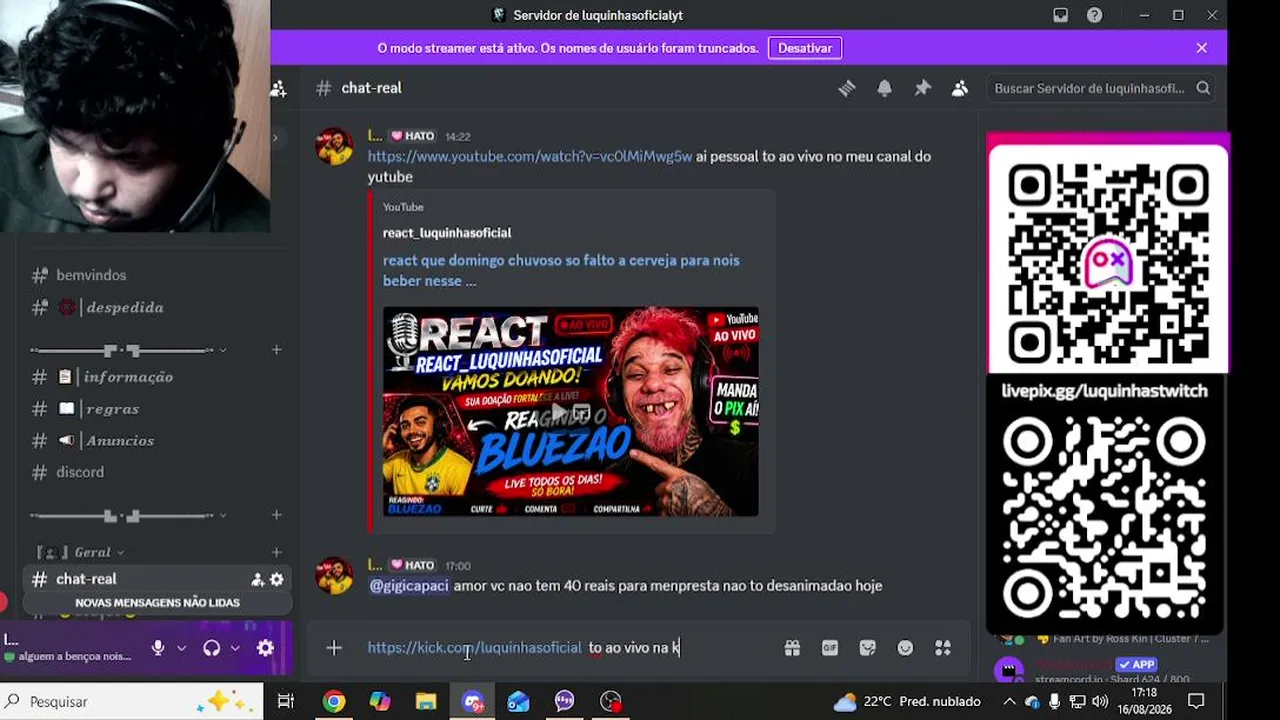Click Desativar to disable streamer mode
This screenshot has height=720, width=1280.
click(x=805, y=48)
